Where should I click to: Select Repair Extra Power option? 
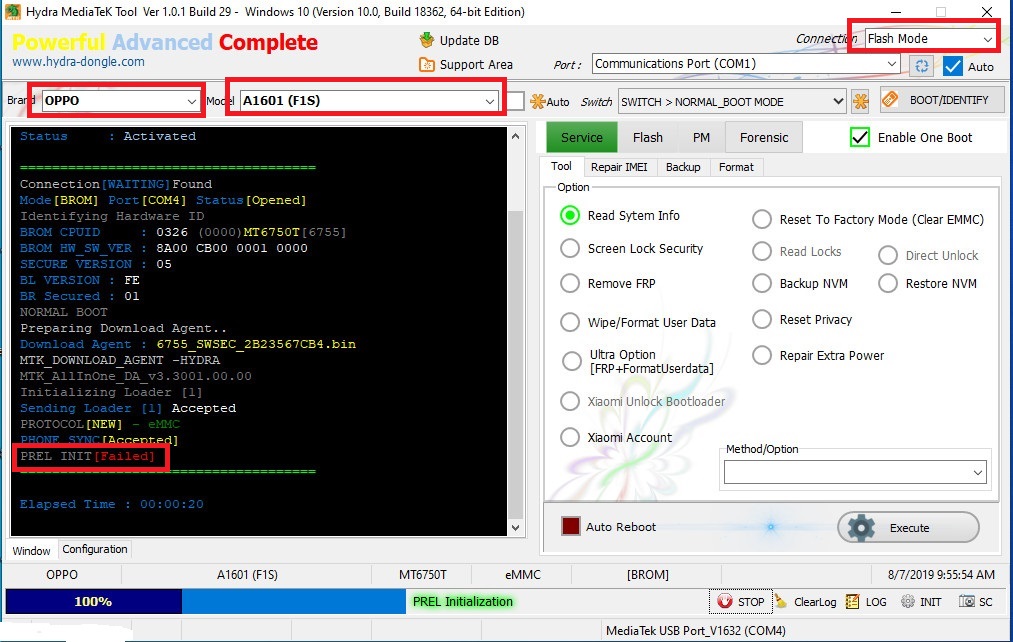[762, 355]
